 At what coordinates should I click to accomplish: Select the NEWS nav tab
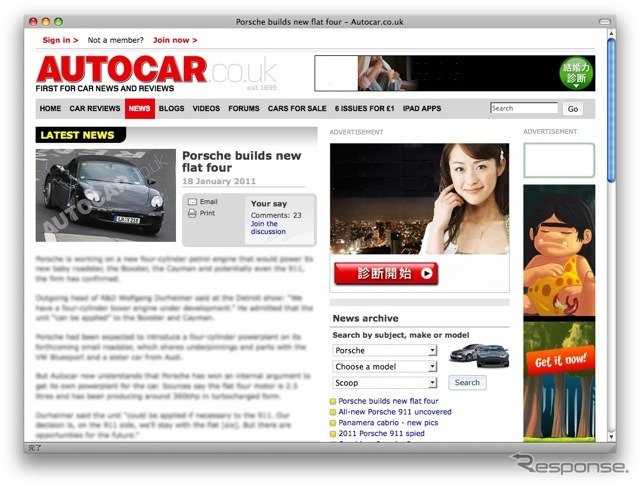(140, 109)
